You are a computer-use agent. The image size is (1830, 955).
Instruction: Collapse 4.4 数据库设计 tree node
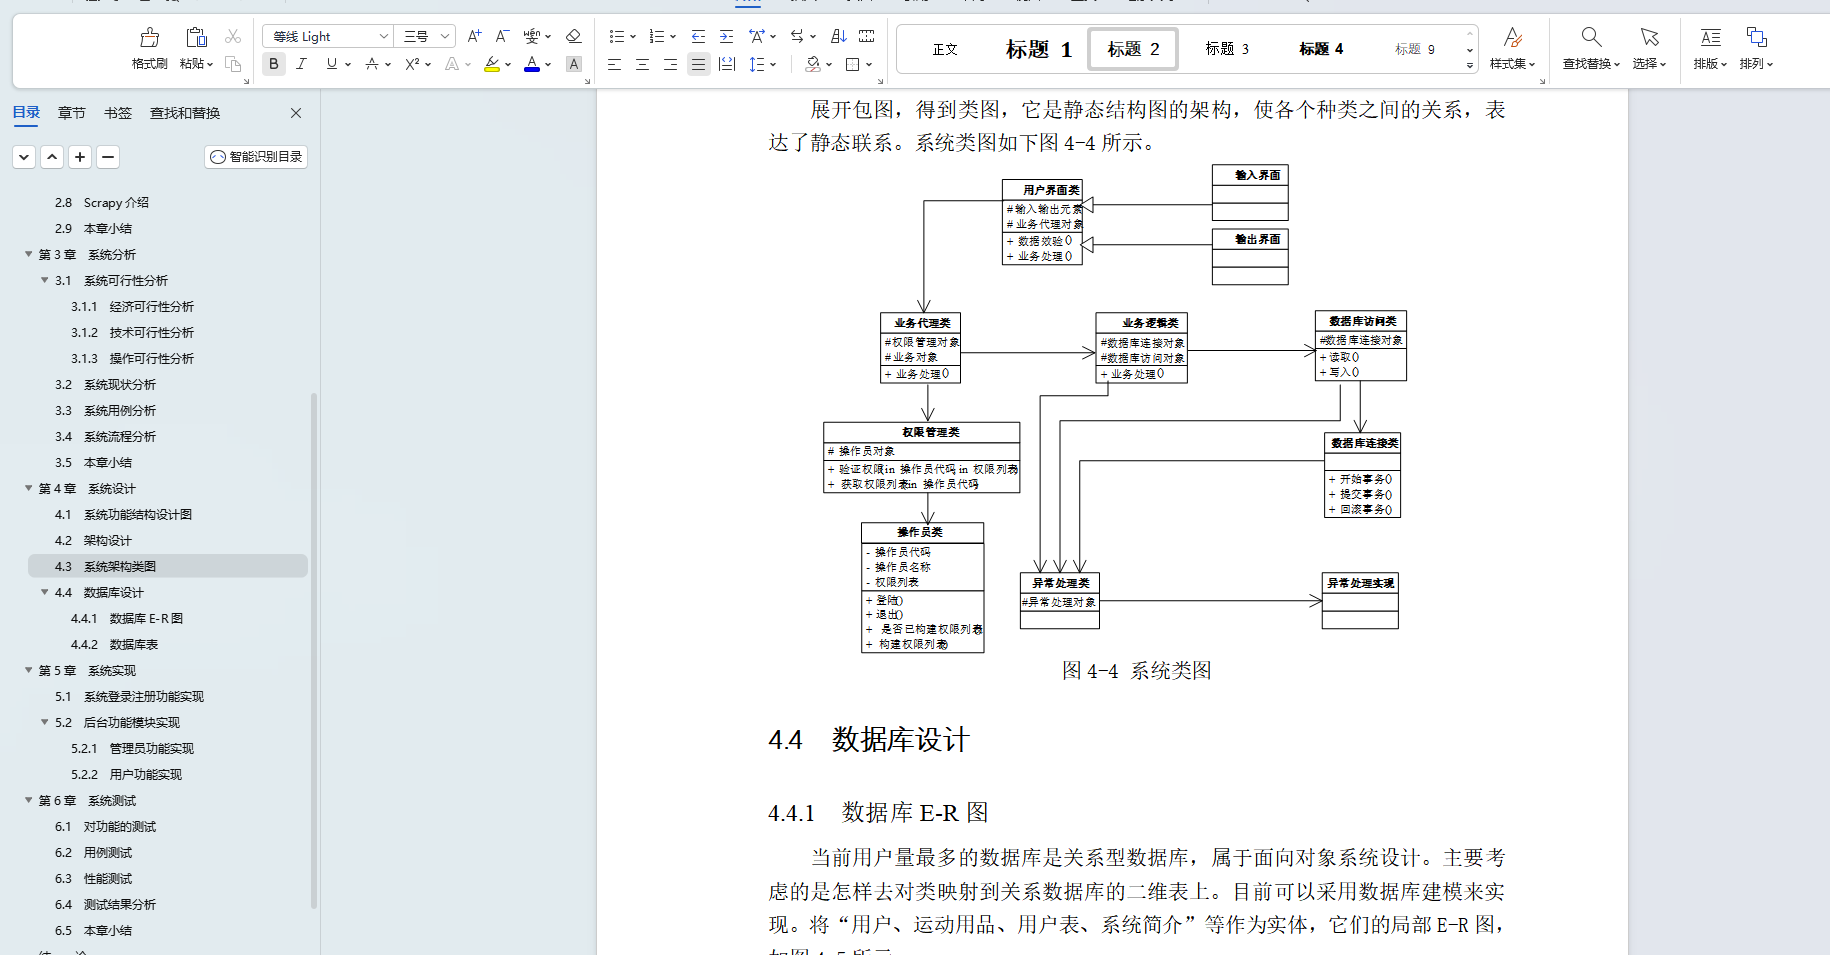[x=44, y=592]
